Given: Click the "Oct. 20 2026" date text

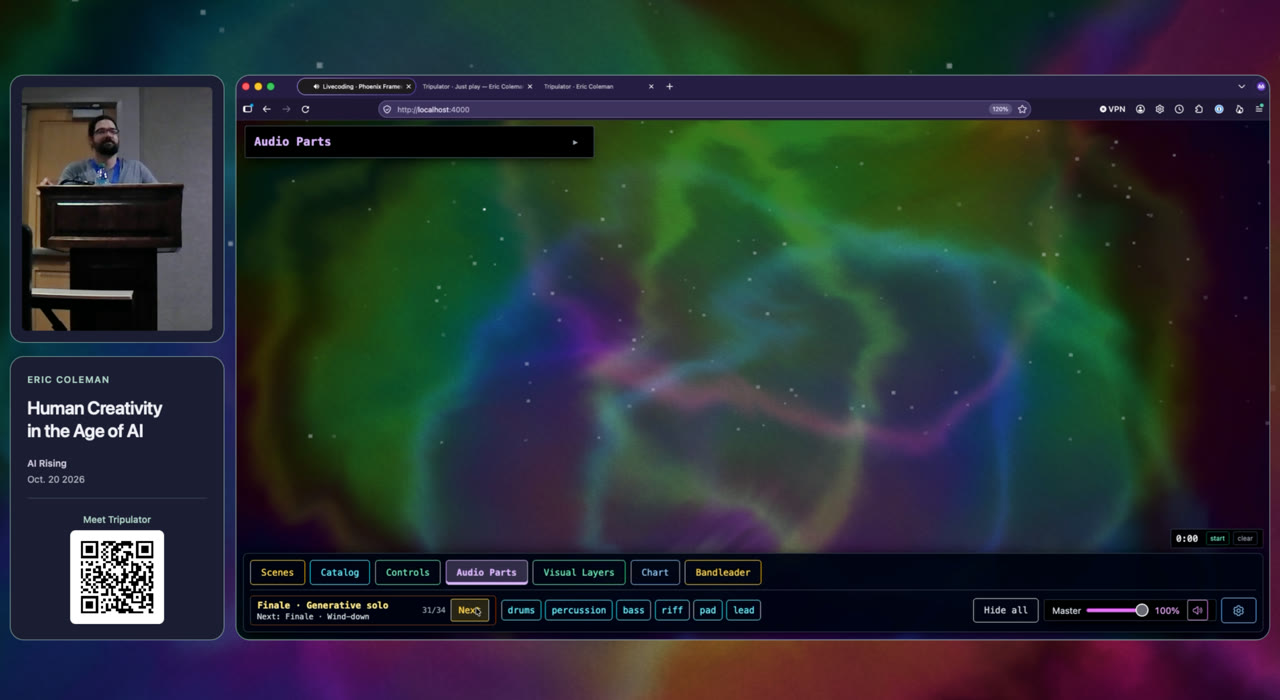Looking at the screenshot, I should [x=56, y=480].
